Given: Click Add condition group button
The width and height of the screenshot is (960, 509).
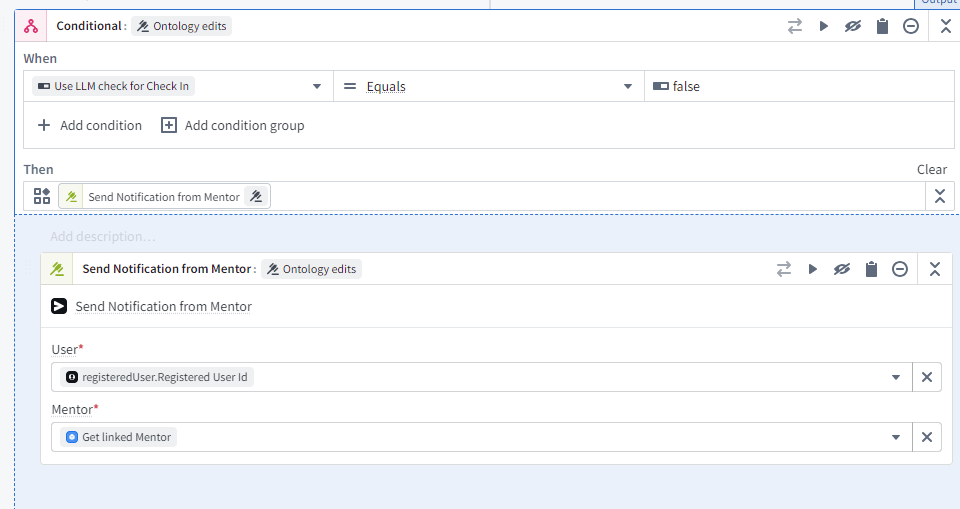Looking at the screenshot, I should 233,126.
